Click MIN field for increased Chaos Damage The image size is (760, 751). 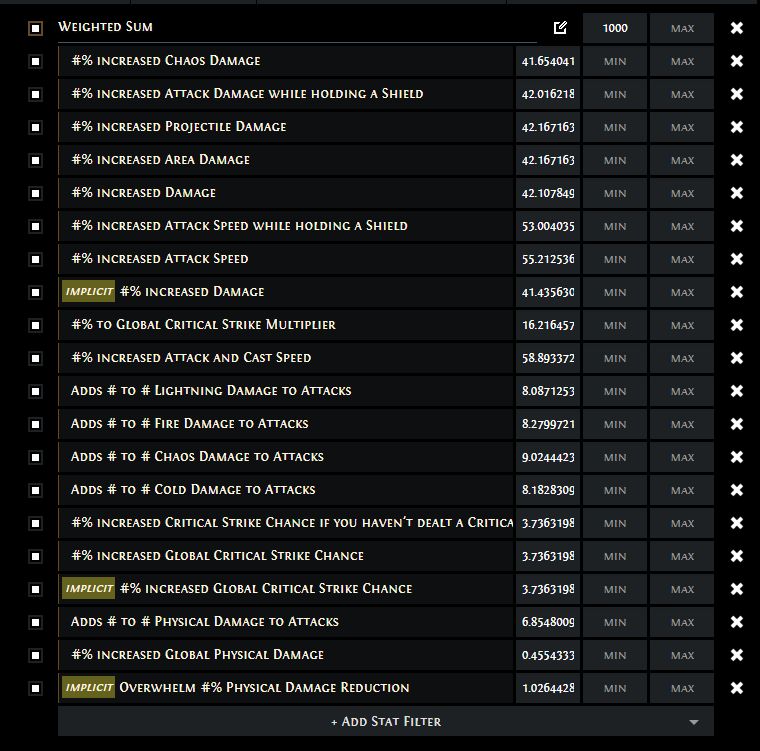pos(615,61)
